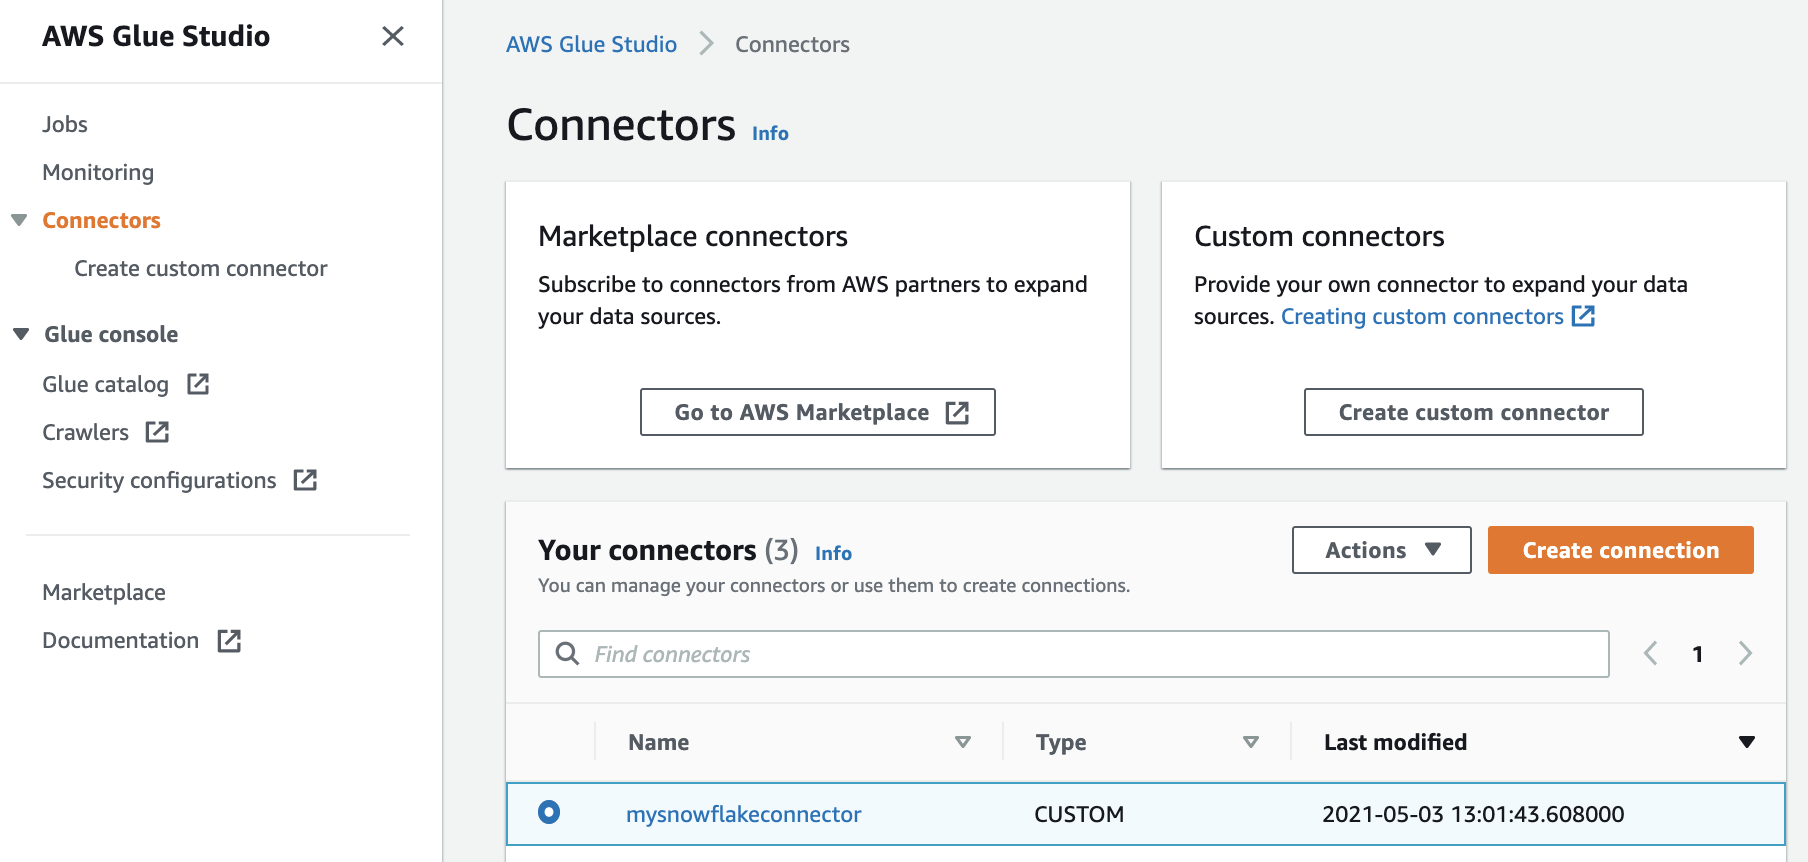The width and height of the screenshot is (1808, 862).
Task: Click the search magnifier icon
Action: coord(567,654)
